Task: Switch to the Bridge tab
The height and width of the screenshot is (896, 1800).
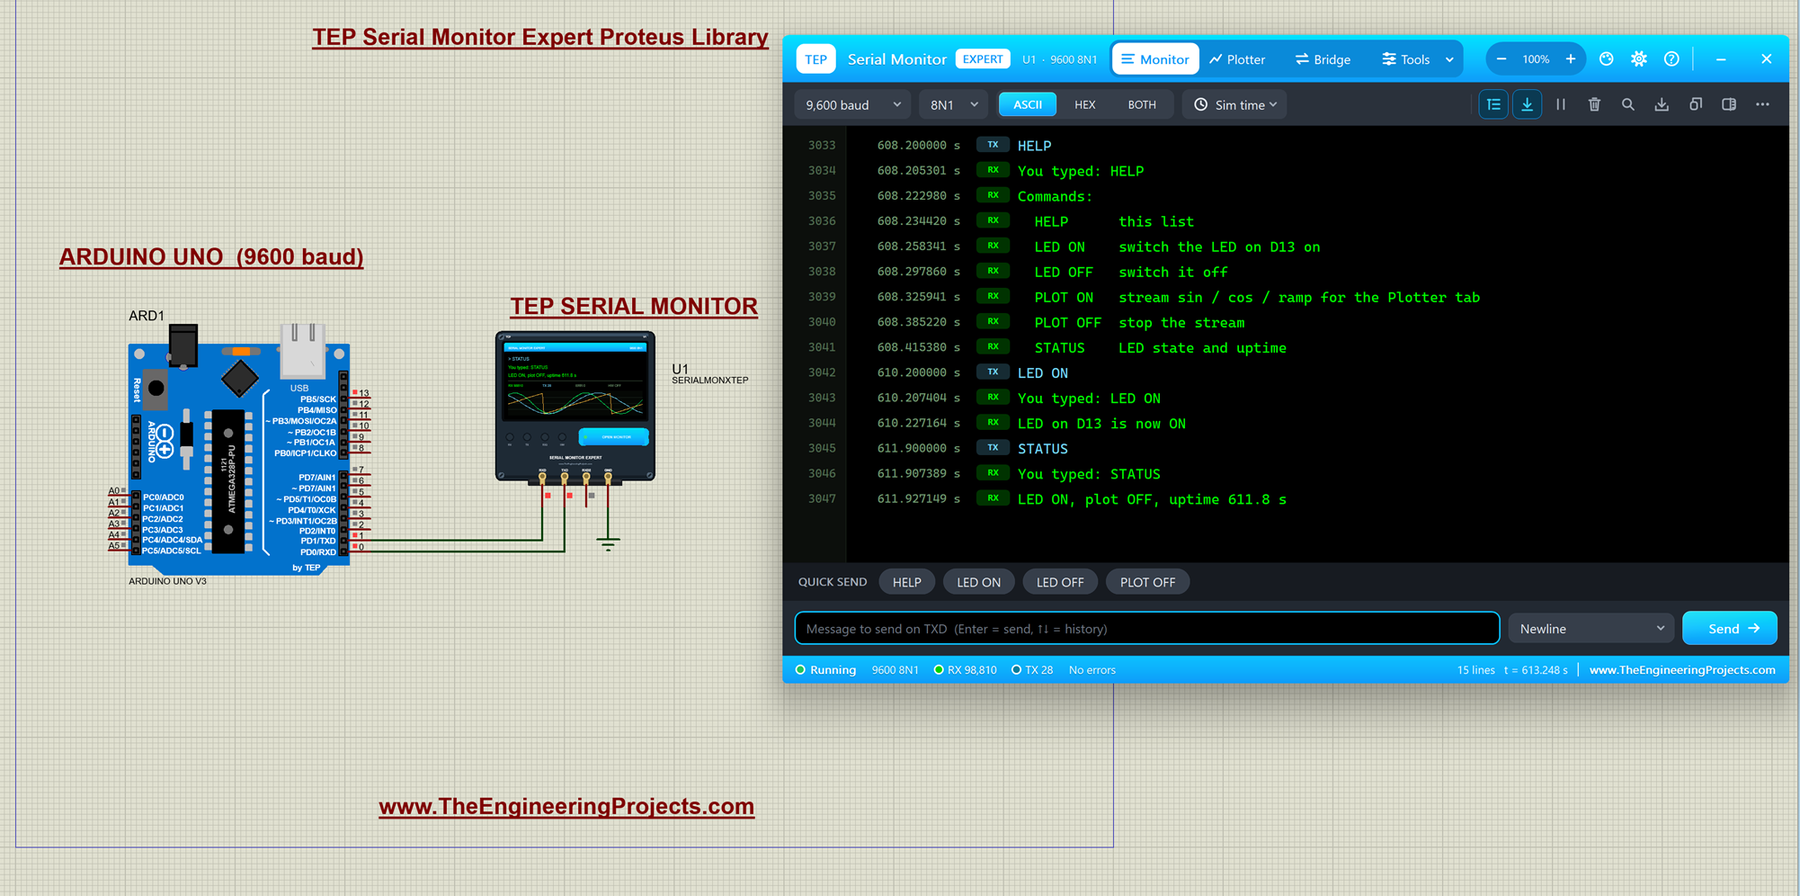Action: coord(1323,59)
